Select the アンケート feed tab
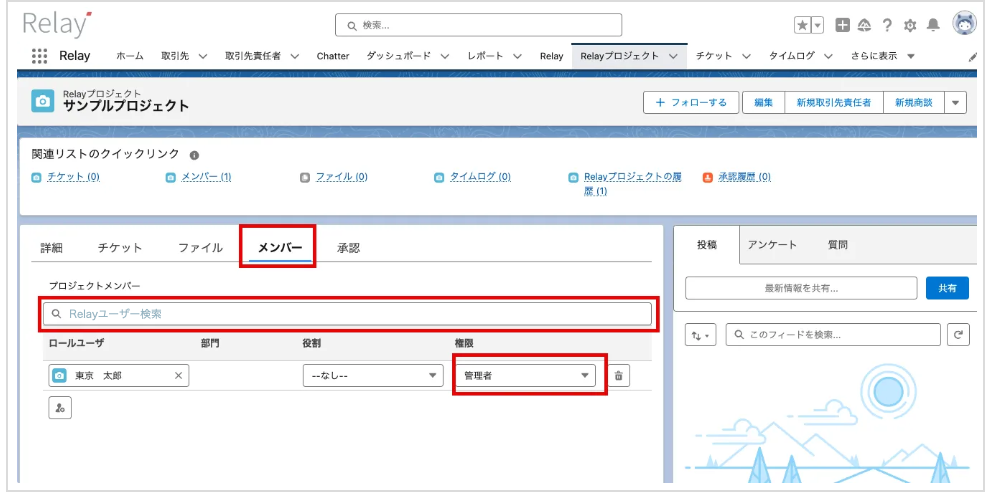 coord(772,245)
